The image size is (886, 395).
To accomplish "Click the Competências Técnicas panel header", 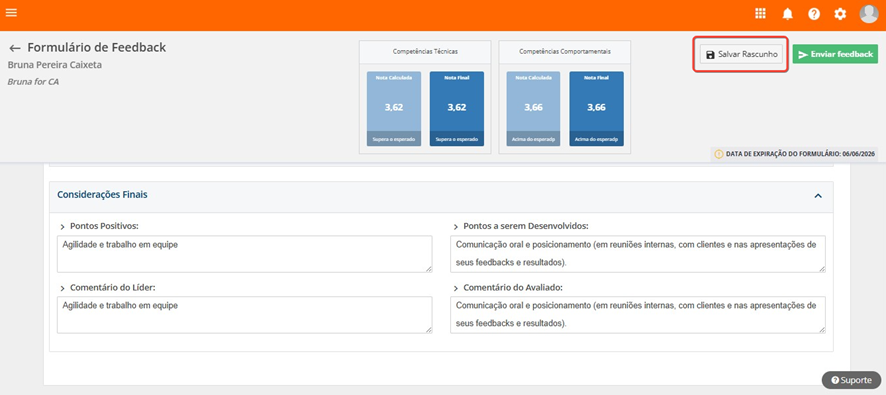I will coord(425,51).
